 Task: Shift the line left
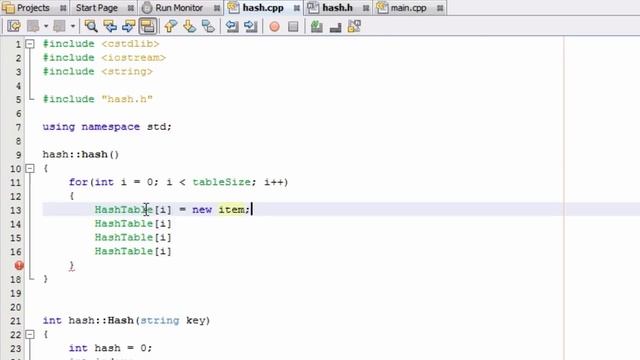pyautogui.click(x=232, y=27)
